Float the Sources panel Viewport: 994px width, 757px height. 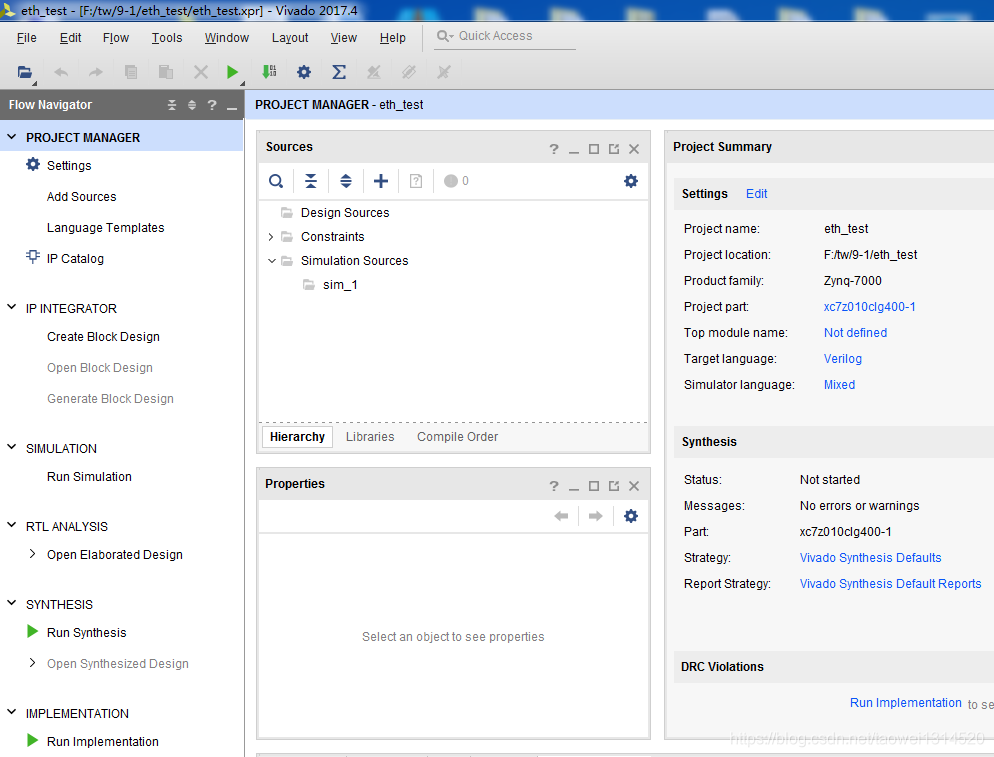[614, 149]
